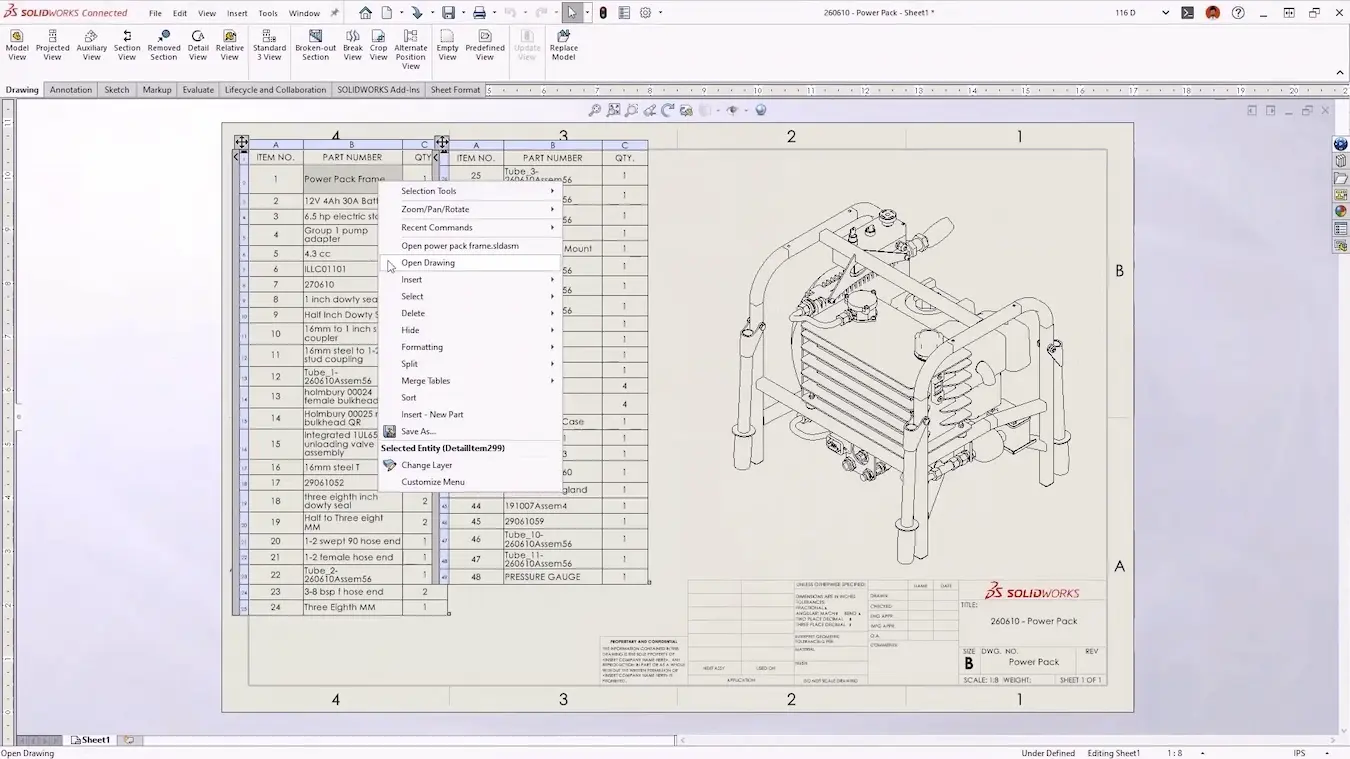1350x759 pixels.
Task: Choose the Broken-out Section tool
Action: click(315, 44)
